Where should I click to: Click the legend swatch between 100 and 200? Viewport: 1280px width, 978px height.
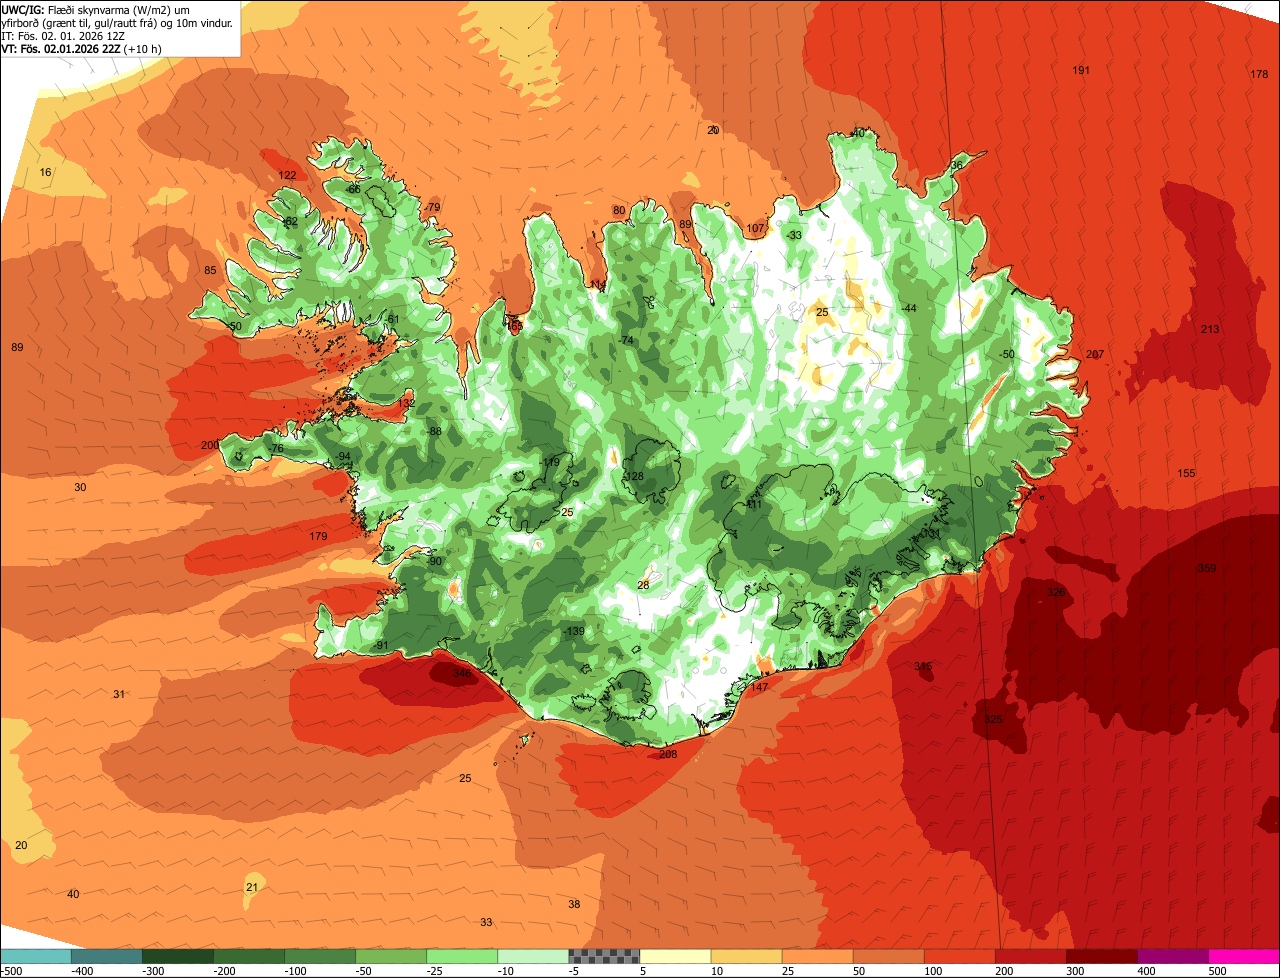click(959, 956)
